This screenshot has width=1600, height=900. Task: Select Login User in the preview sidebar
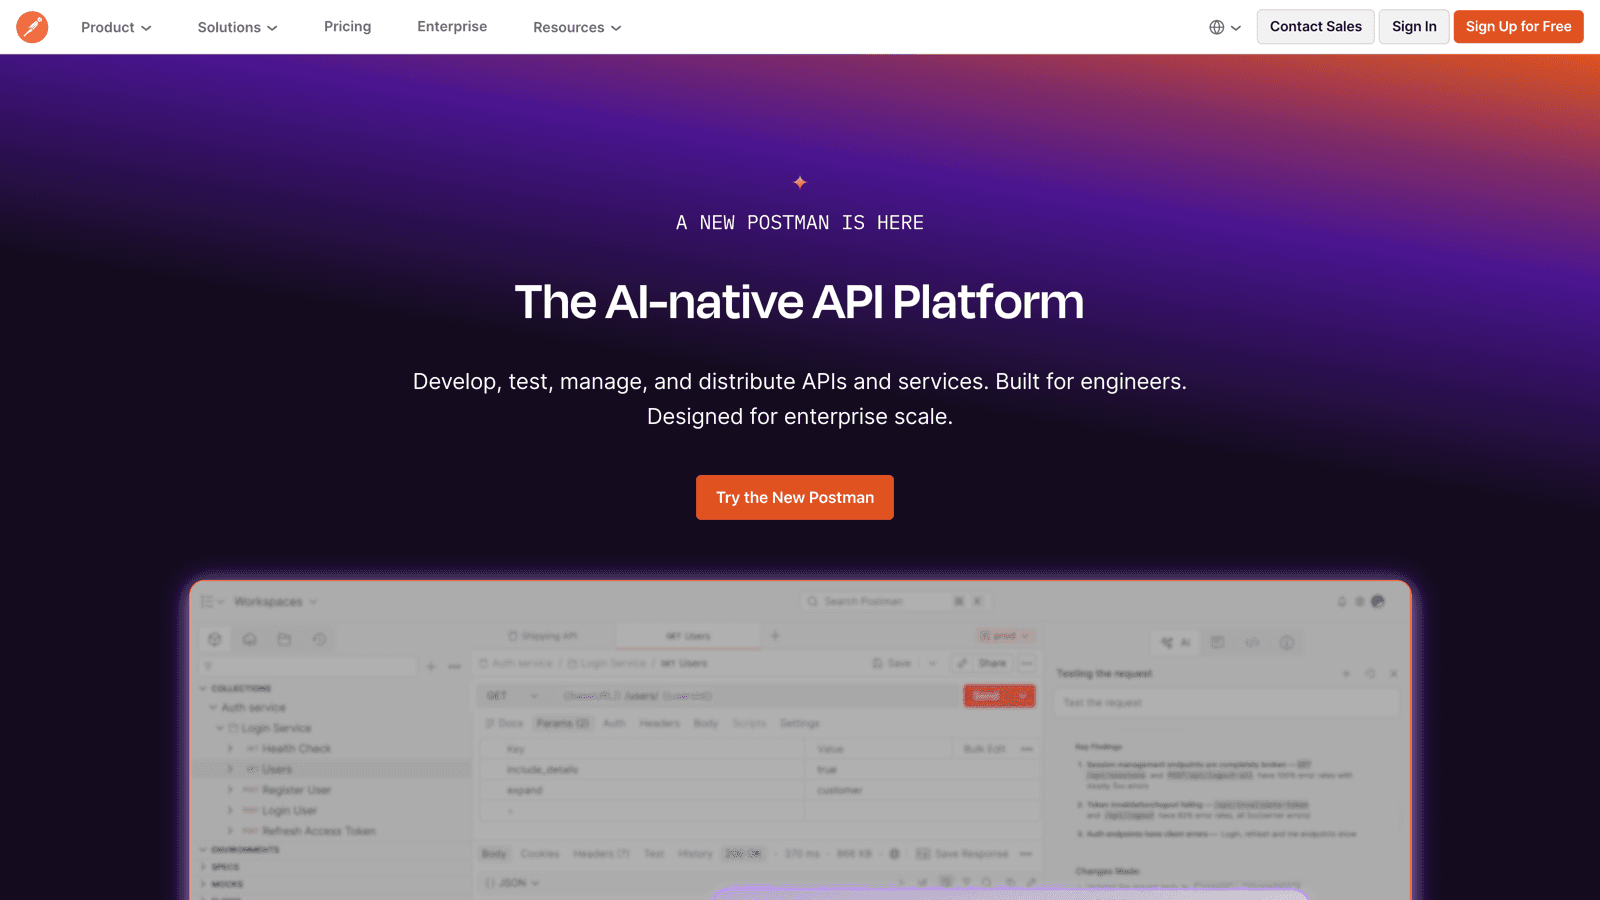click(x=289, y=810)
